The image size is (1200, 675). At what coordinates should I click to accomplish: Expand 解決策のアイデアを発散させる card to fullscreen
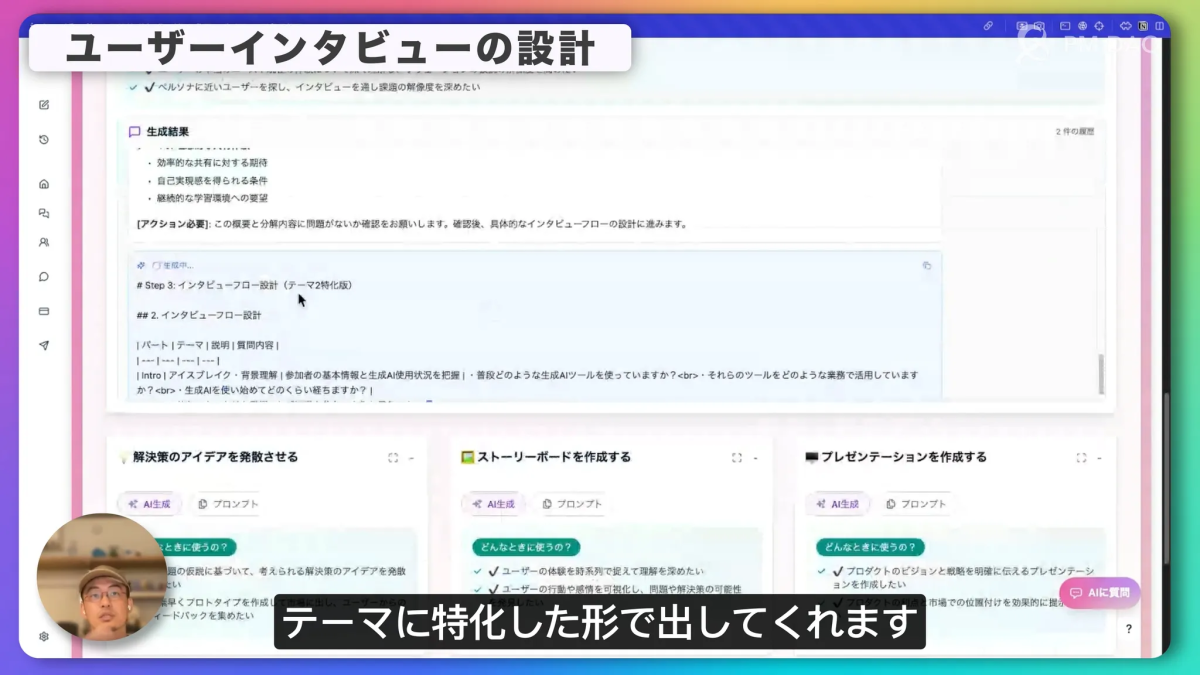click(393, 458)
